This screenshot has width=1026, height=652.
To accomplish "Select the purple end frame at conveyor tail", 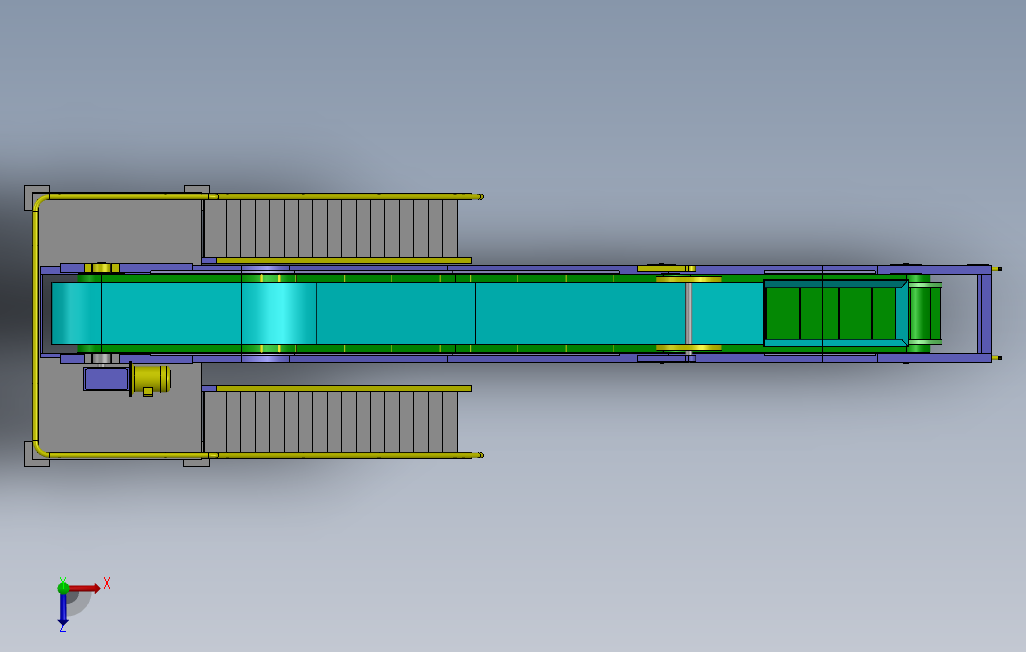I will click(984, 314).
